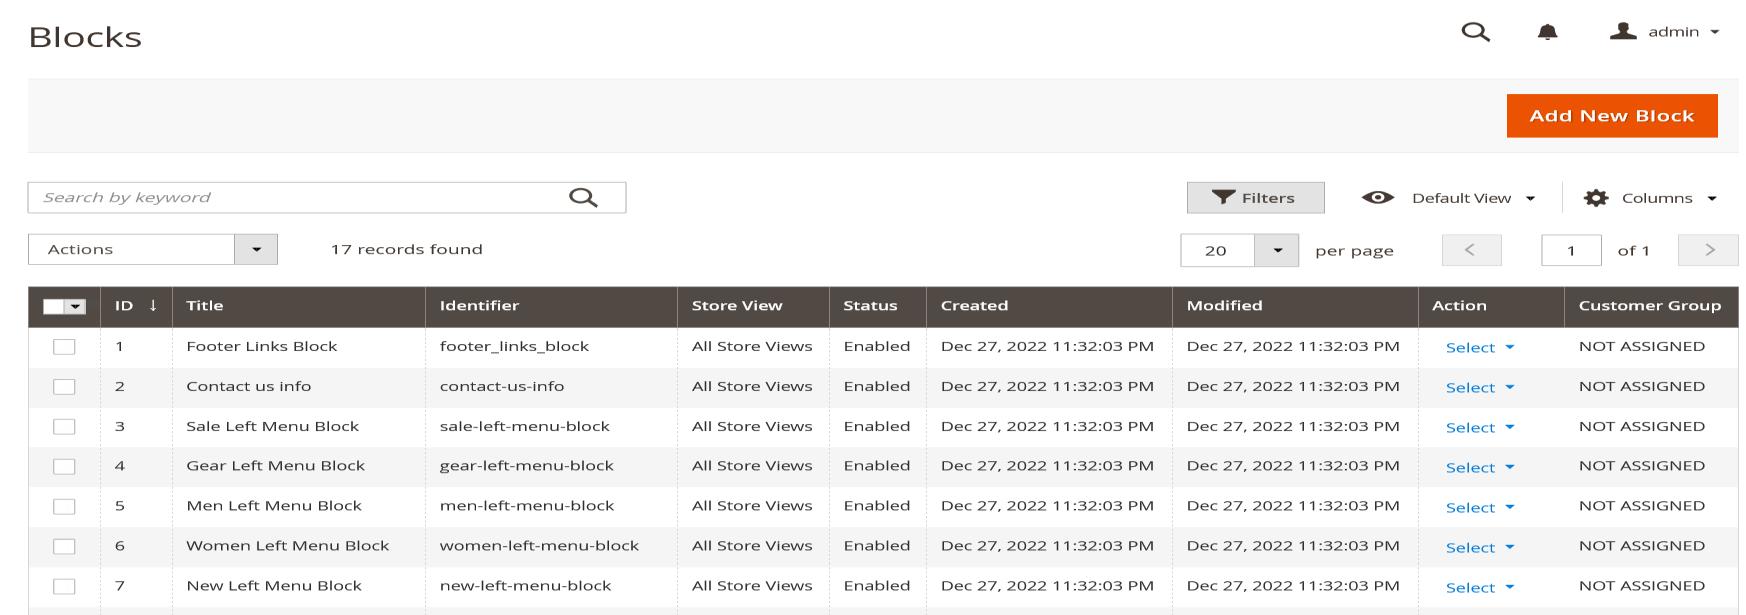Check the Footer Links Block row checkbox
Image resolution: width=1746 pixels, height=615 pixels.
(x=64, y=347)
